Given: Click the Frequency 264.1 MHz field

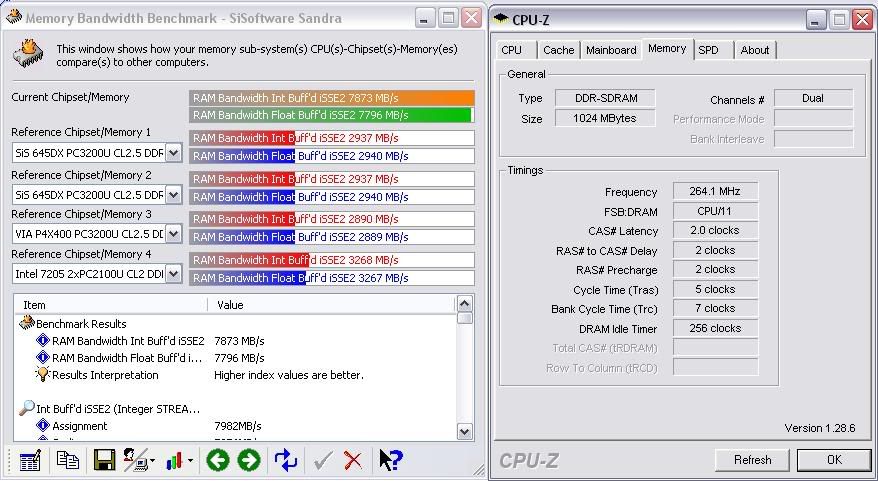Looking at the screenshot, I should [x=715, y=191].
